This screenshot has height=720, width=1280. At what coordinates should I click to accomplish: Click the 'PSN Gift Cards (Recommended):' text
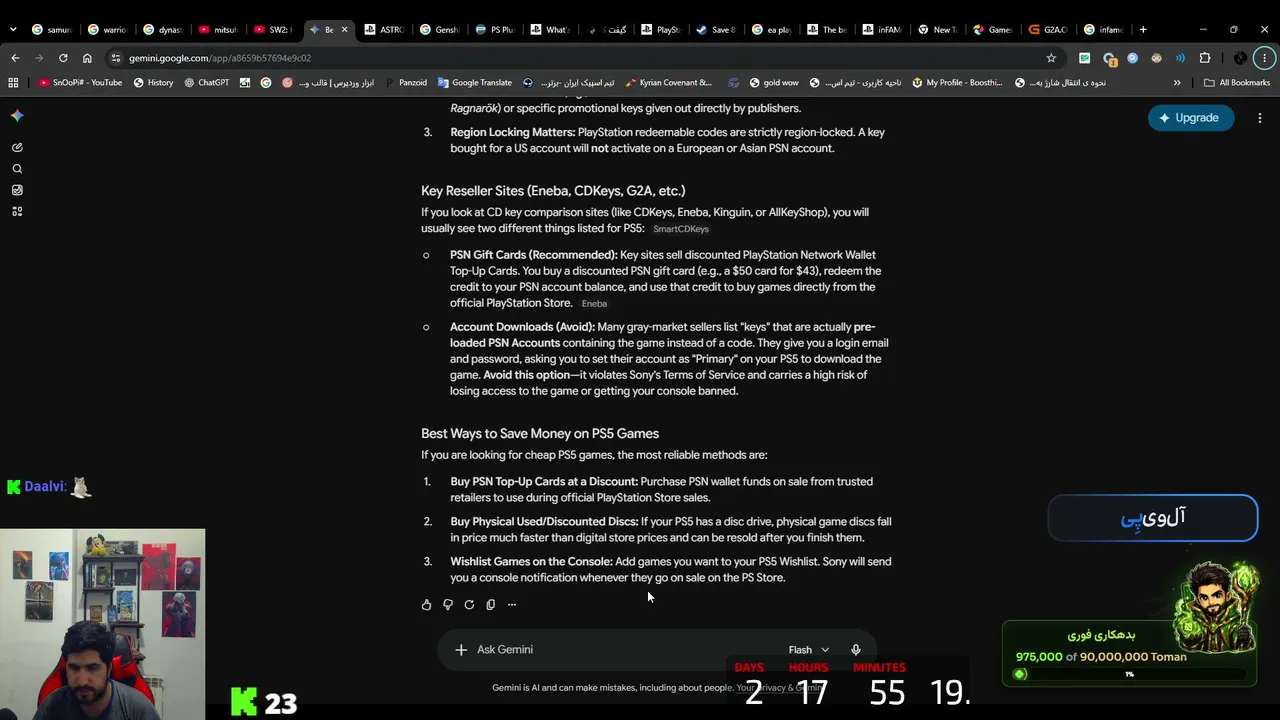[533, 255]
